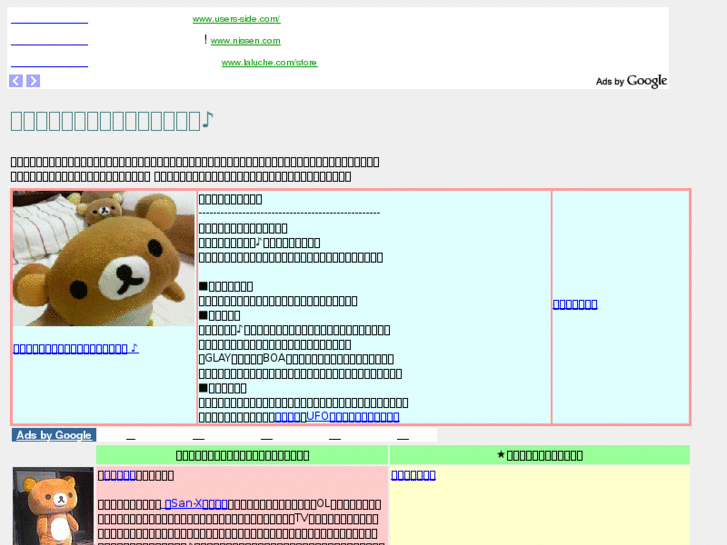Open the link in the yellow section
Viewport: 727px width, 545px height.
click(413, 475)
